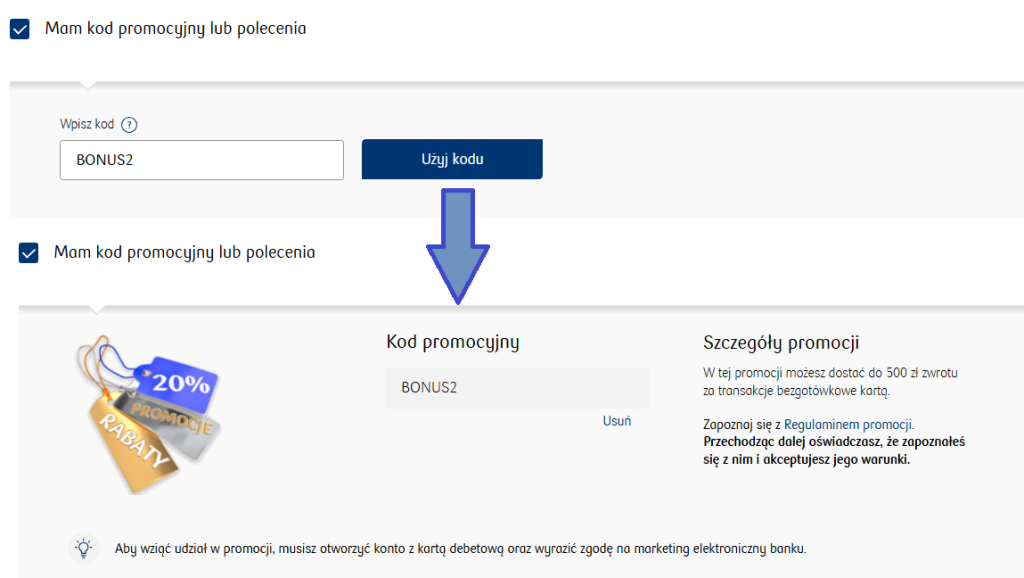
Task: Open the Regulaminem promocji link
Action: [x=848, y=424]
